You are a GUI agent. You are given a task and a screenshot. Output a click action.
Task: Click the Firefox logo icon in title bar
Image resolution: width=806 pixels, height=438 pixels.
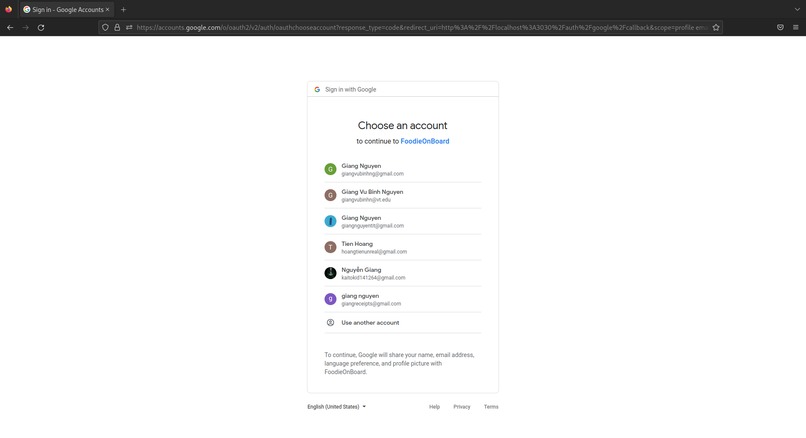8,9
